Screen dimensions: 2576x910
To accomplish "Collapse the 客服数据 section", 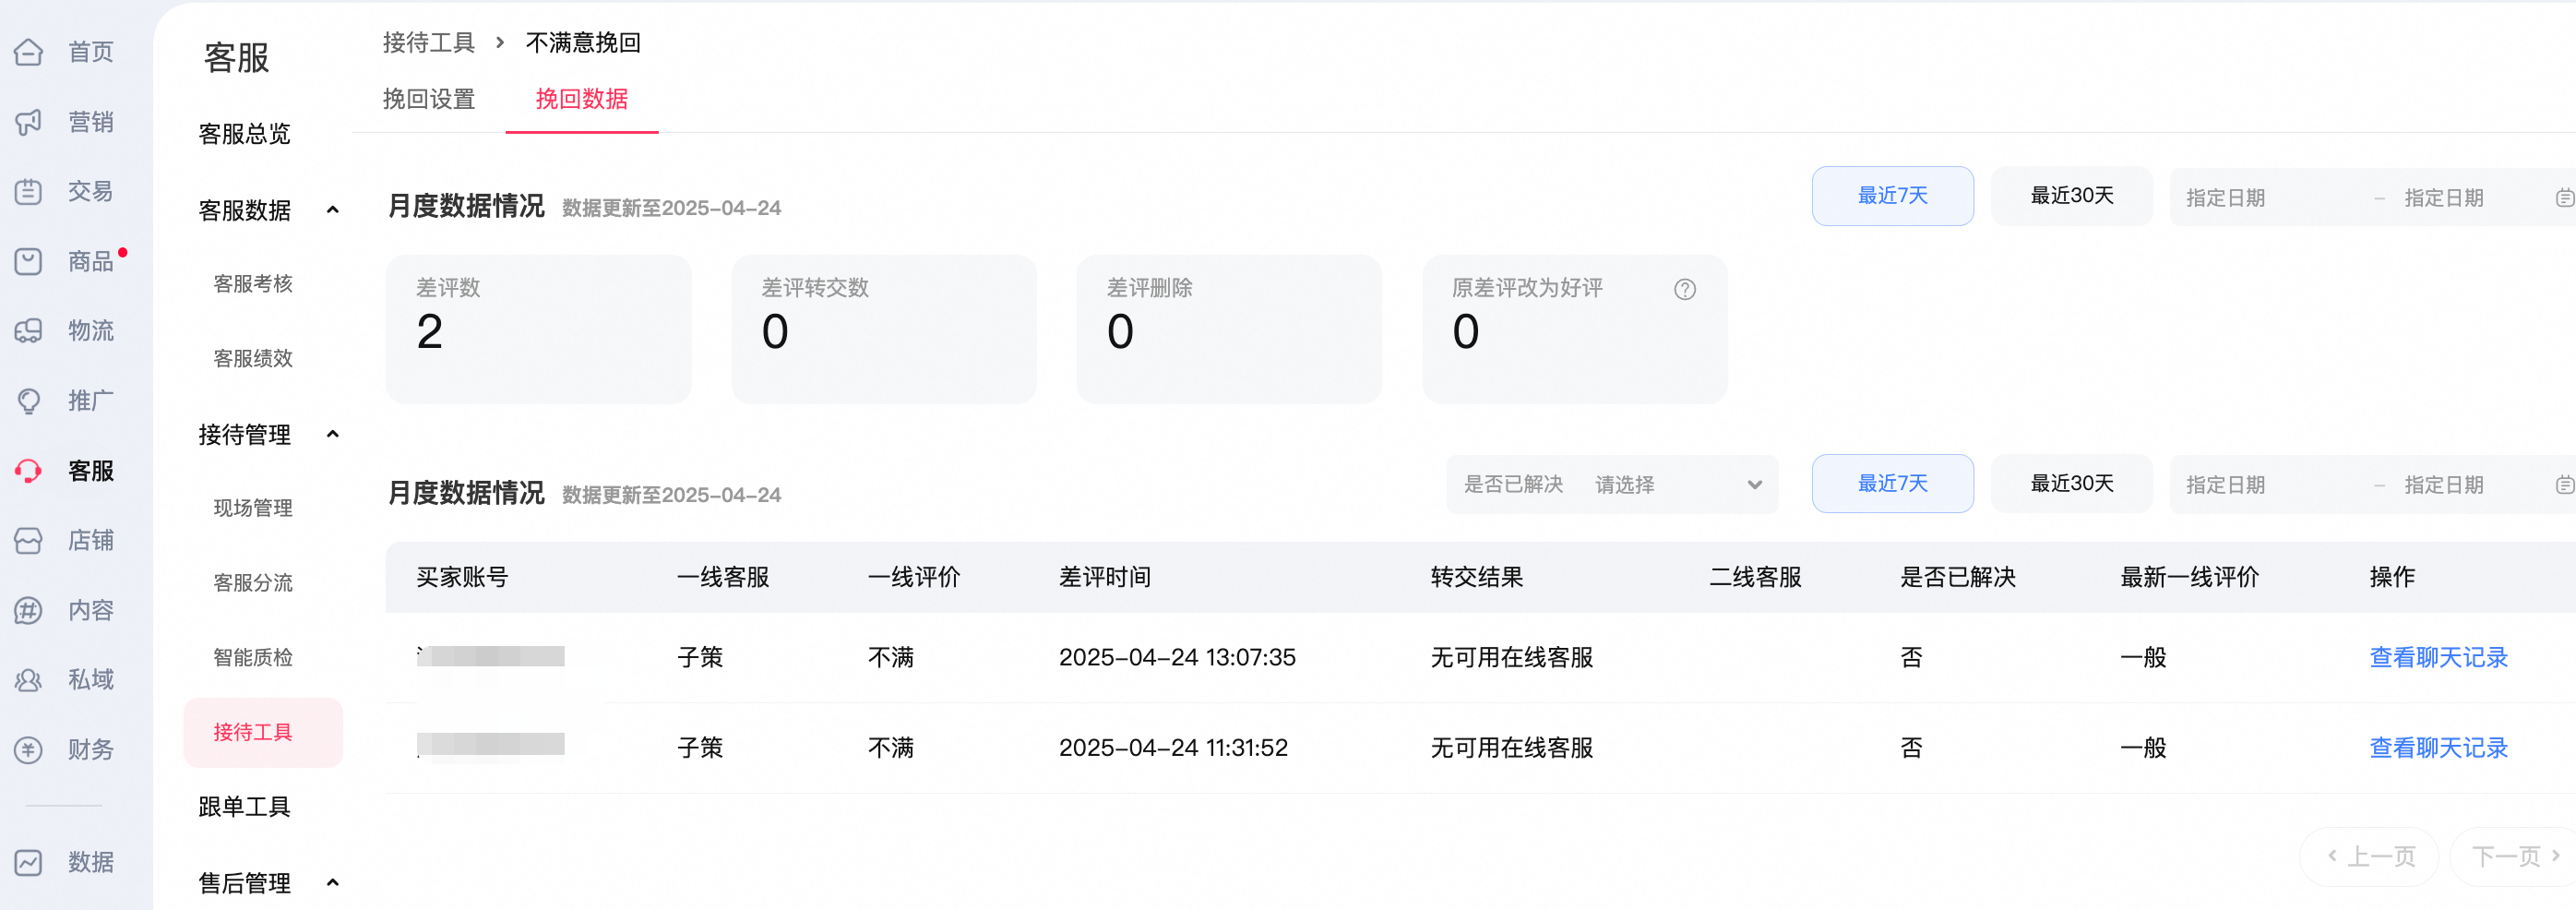I will (333, 210).
